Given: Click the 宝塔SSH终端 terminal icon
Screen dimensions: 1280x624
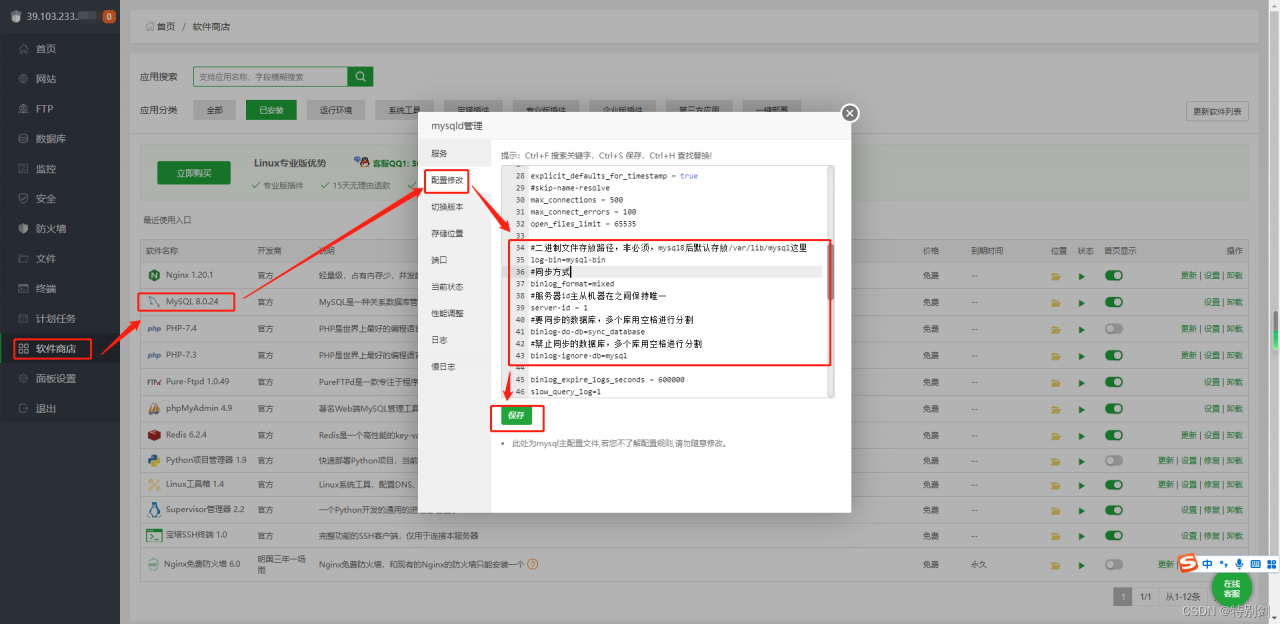Looking at the screenshot, I should click(154, 535).
